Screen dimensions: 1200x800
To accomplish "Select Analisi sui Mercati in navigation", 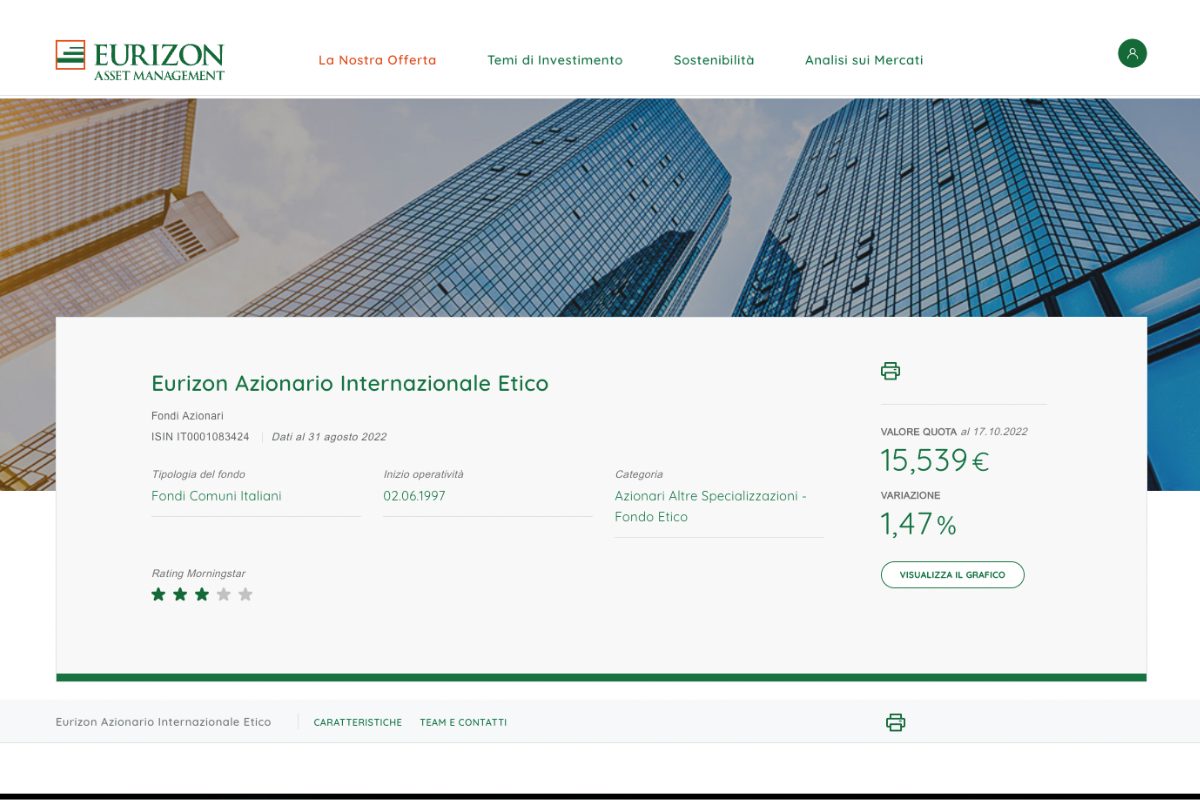I will [864, 60].
